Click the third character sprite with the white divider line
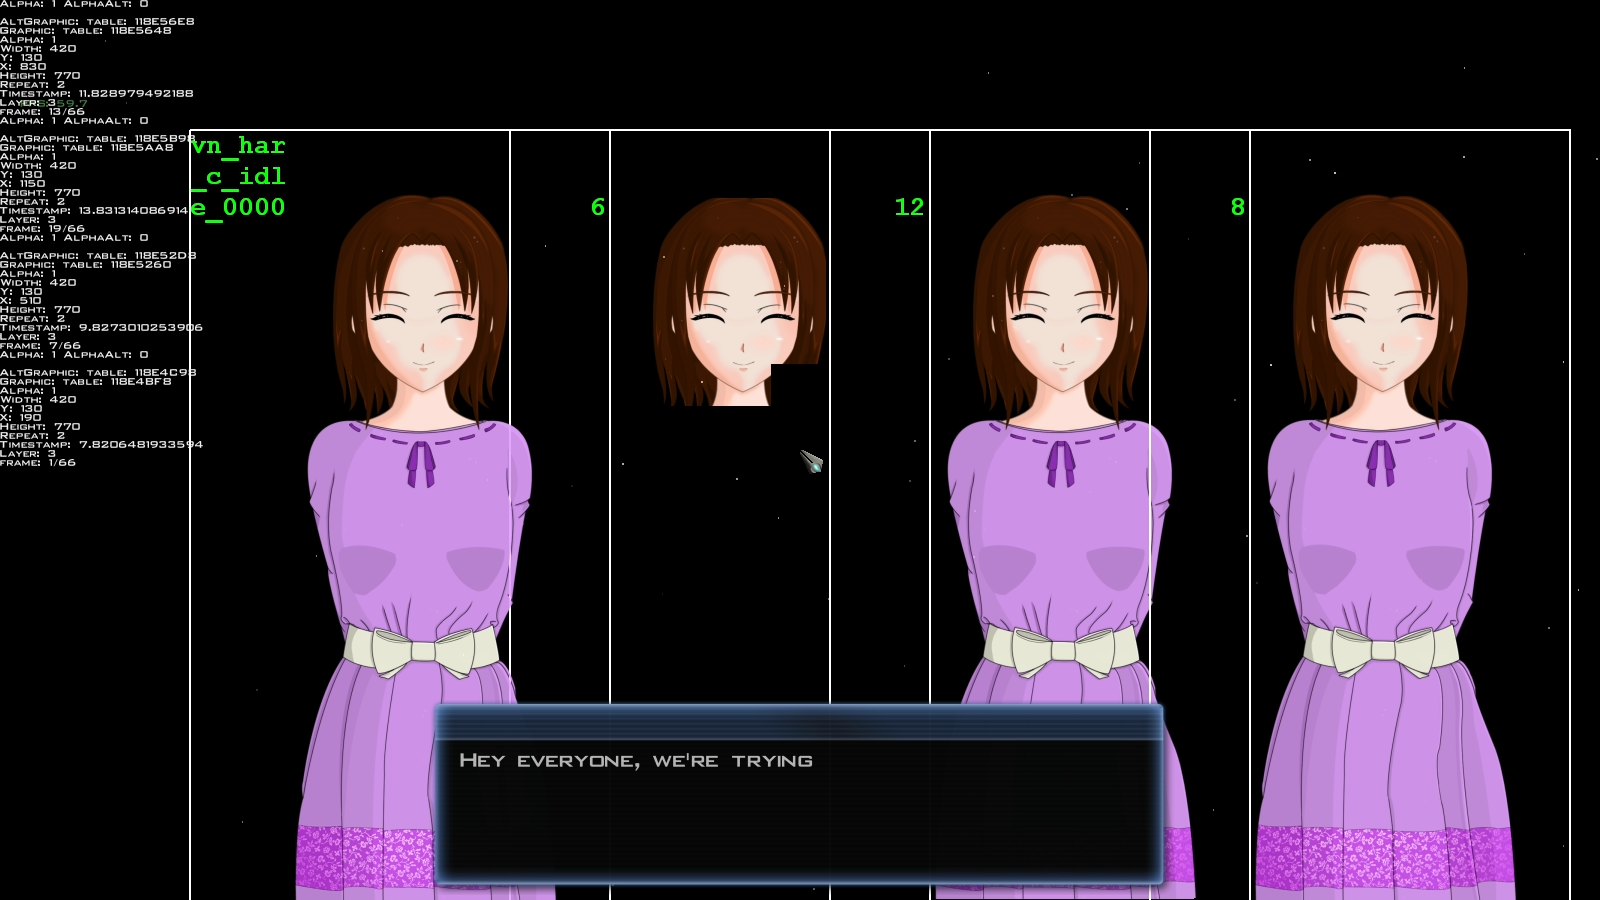The height and width of the screenshot is (900, 1600). coord(1063,547)
